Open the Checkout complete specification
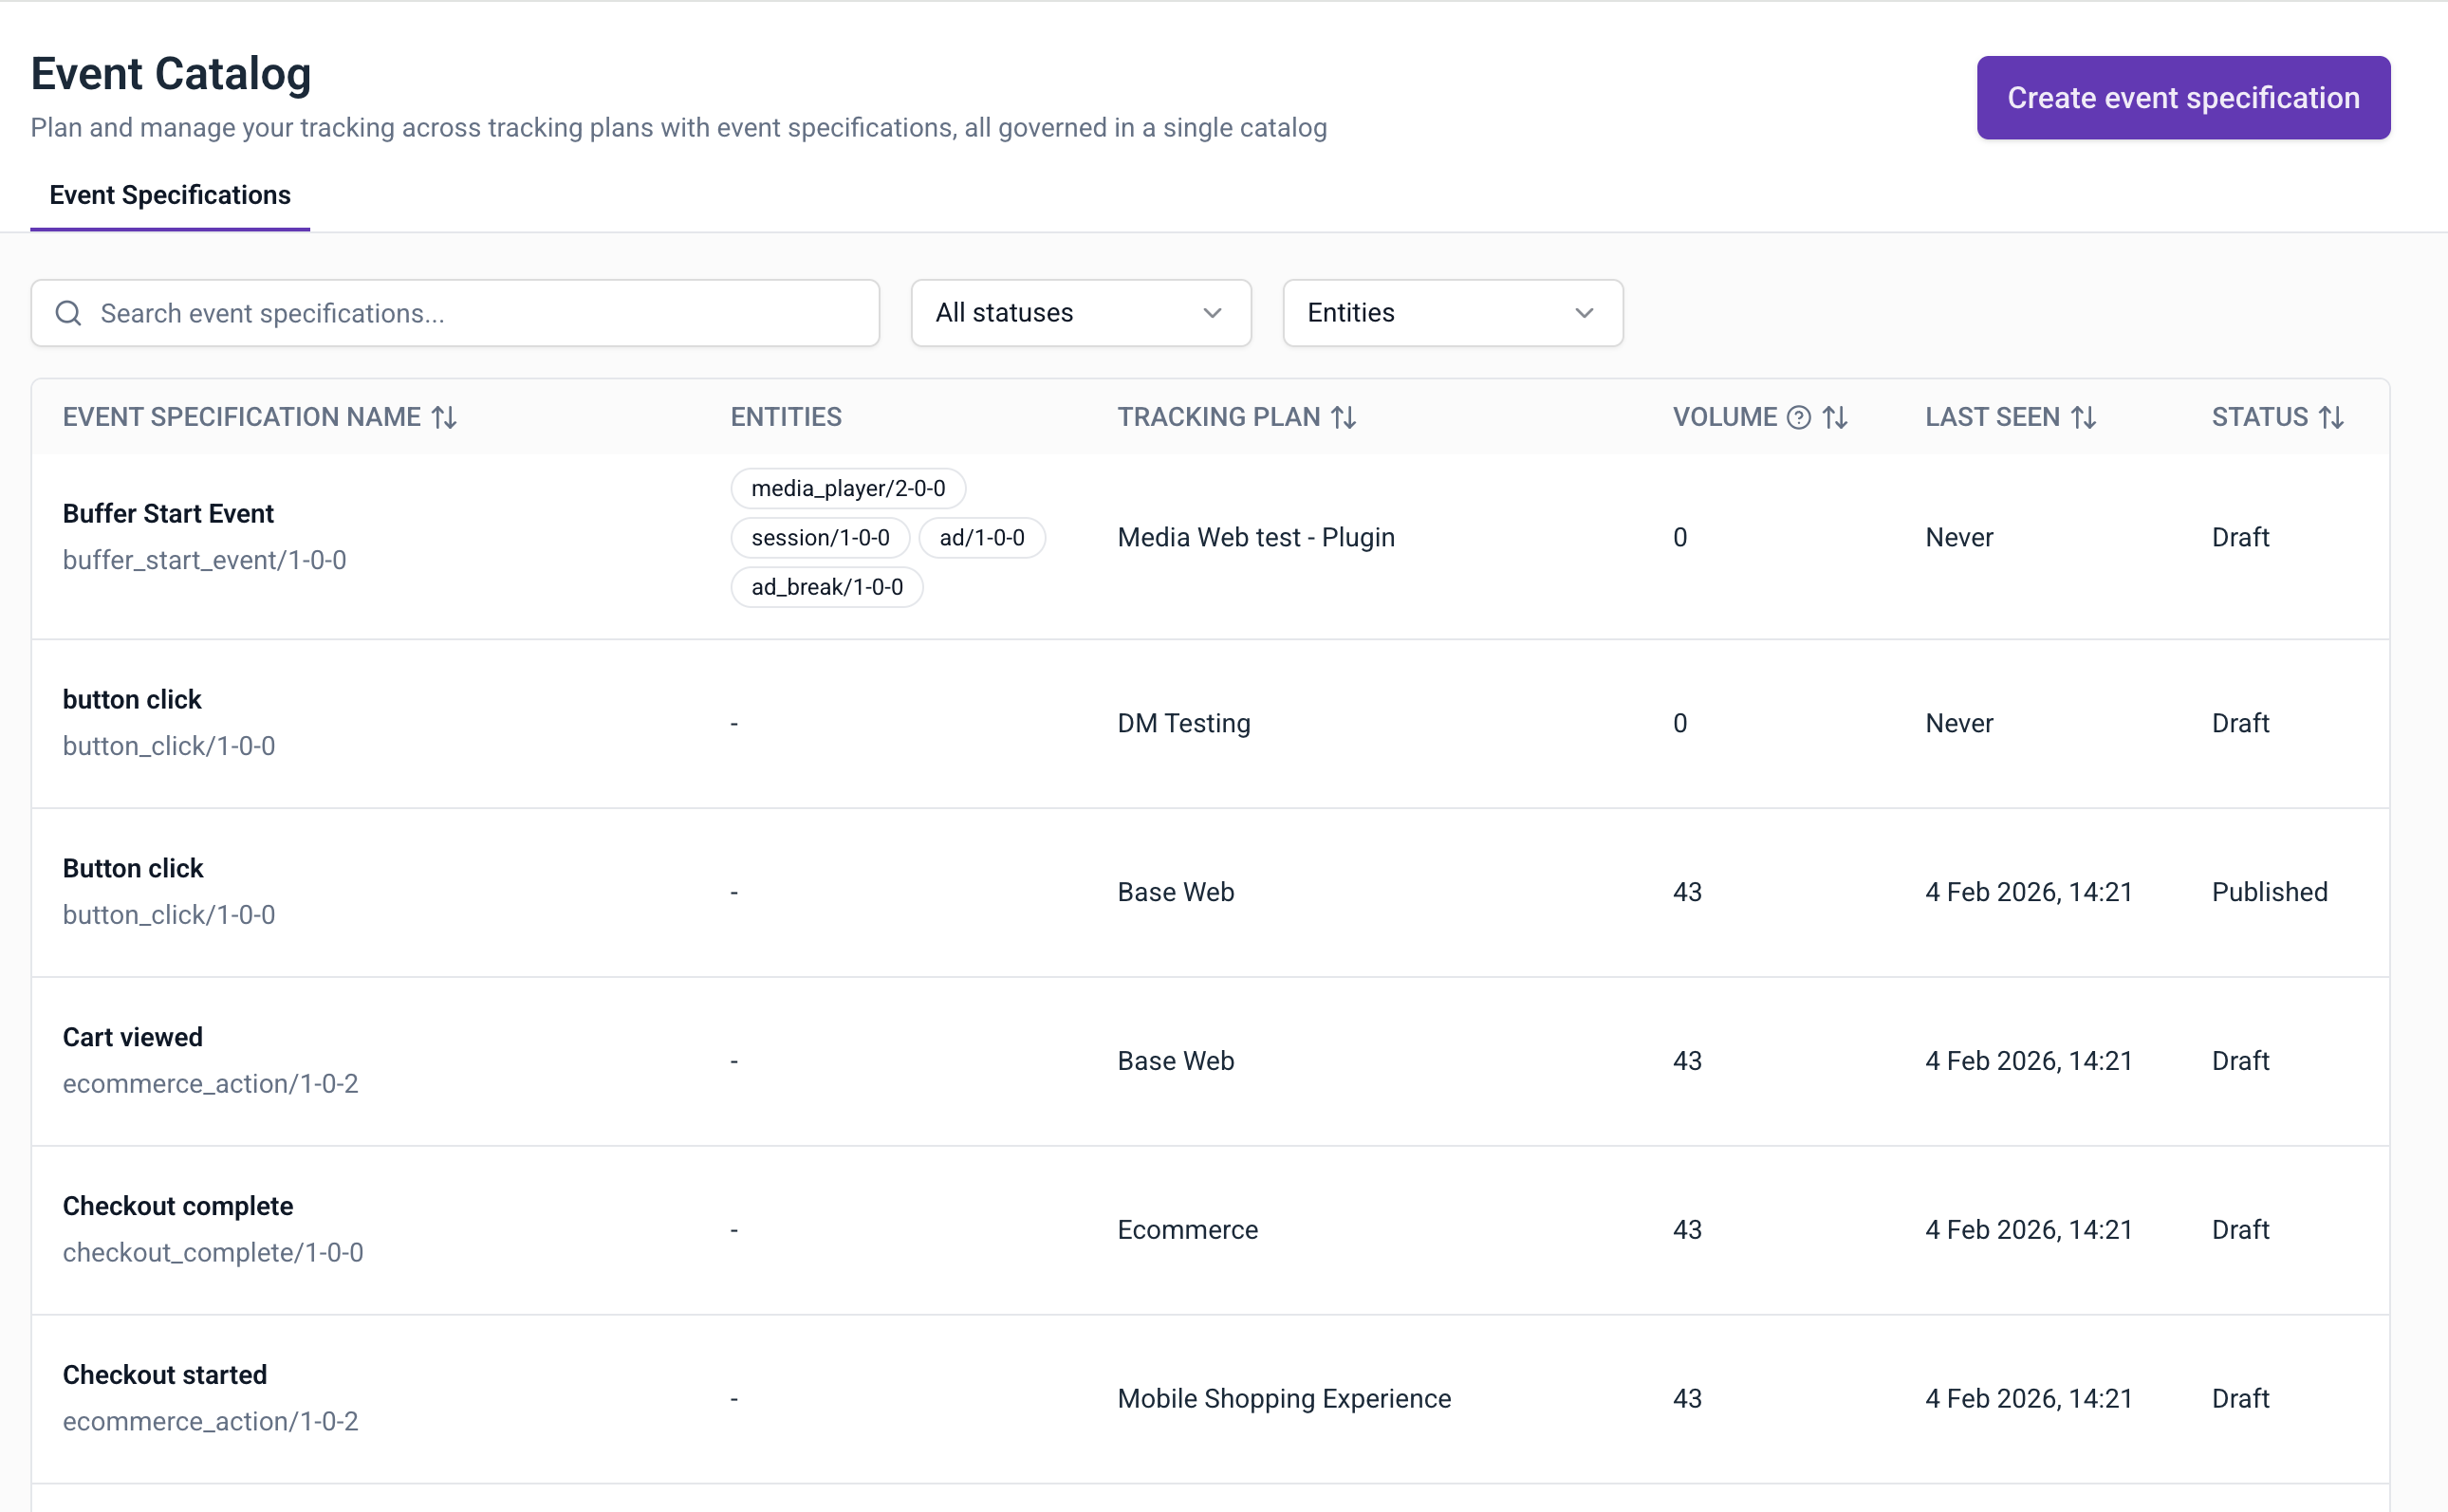The width and height of the screenshot is (2448, 1512). pyautogui.click(x=178, y=1206)
